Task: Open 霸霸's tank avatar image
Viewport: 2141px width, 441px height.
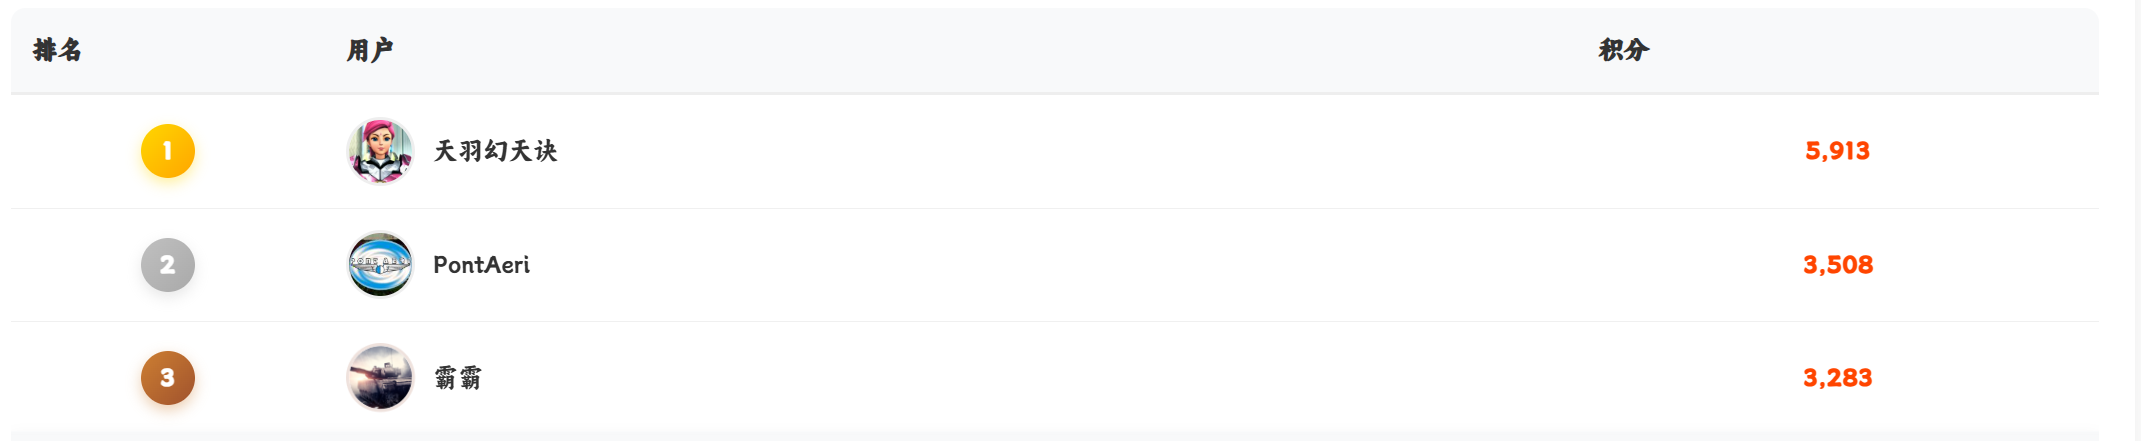Action: (380, 378)
